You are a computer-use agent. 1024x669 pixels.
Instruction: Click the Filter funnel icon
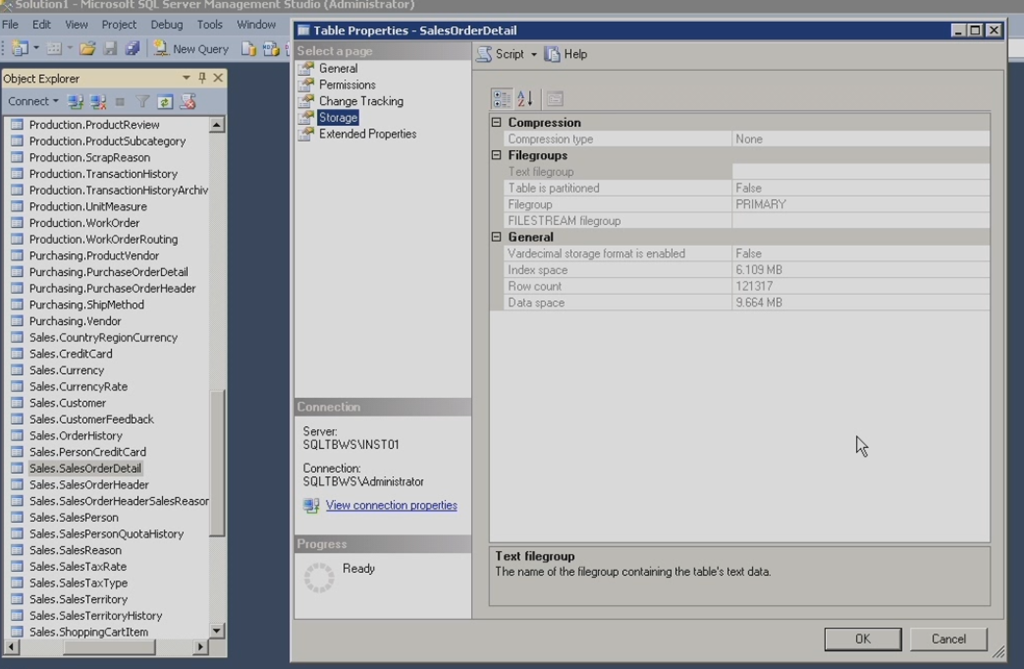tap(142, 101)
